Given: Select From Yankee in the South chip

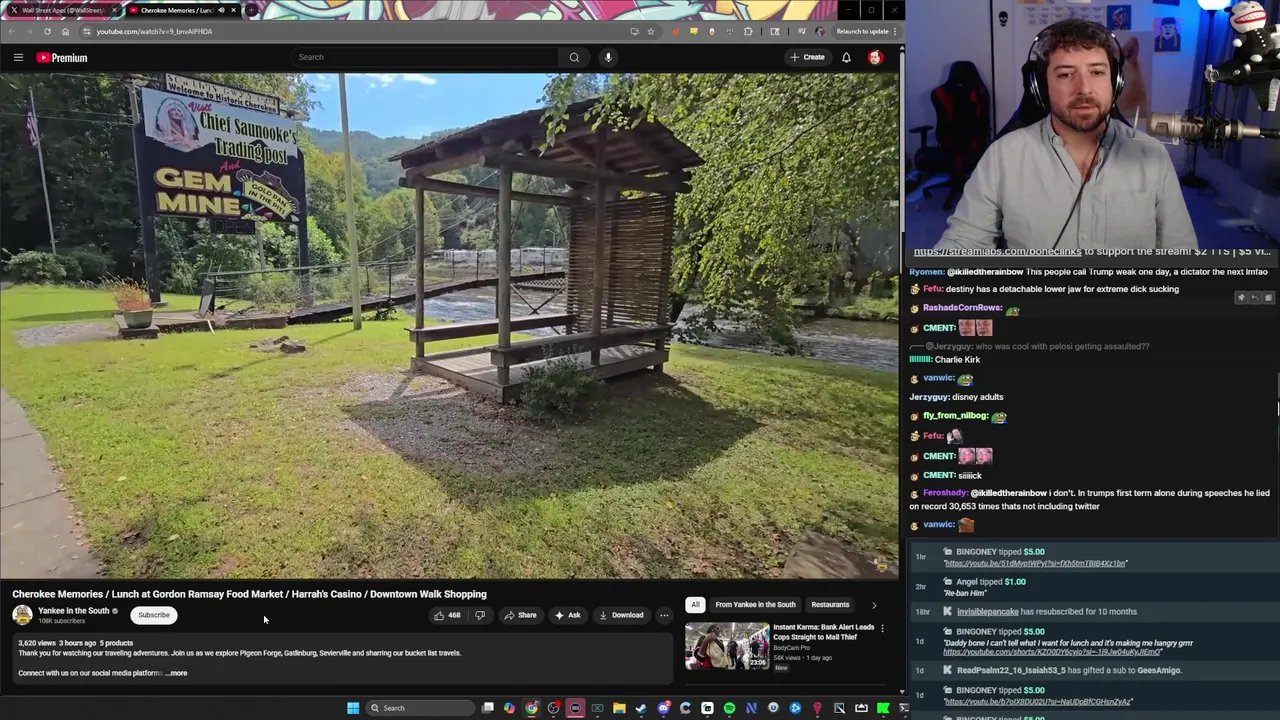Looking at the screenshot, I should click(x=755, y=604).
